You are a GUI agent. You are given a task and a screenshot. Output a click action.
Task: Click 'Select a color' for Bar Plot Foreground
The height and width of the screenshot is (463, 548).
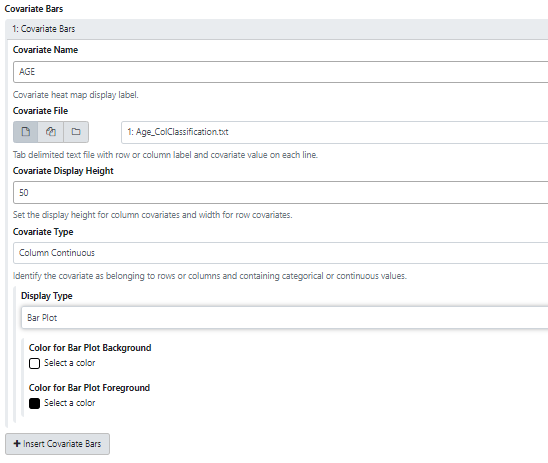[70, 403]
